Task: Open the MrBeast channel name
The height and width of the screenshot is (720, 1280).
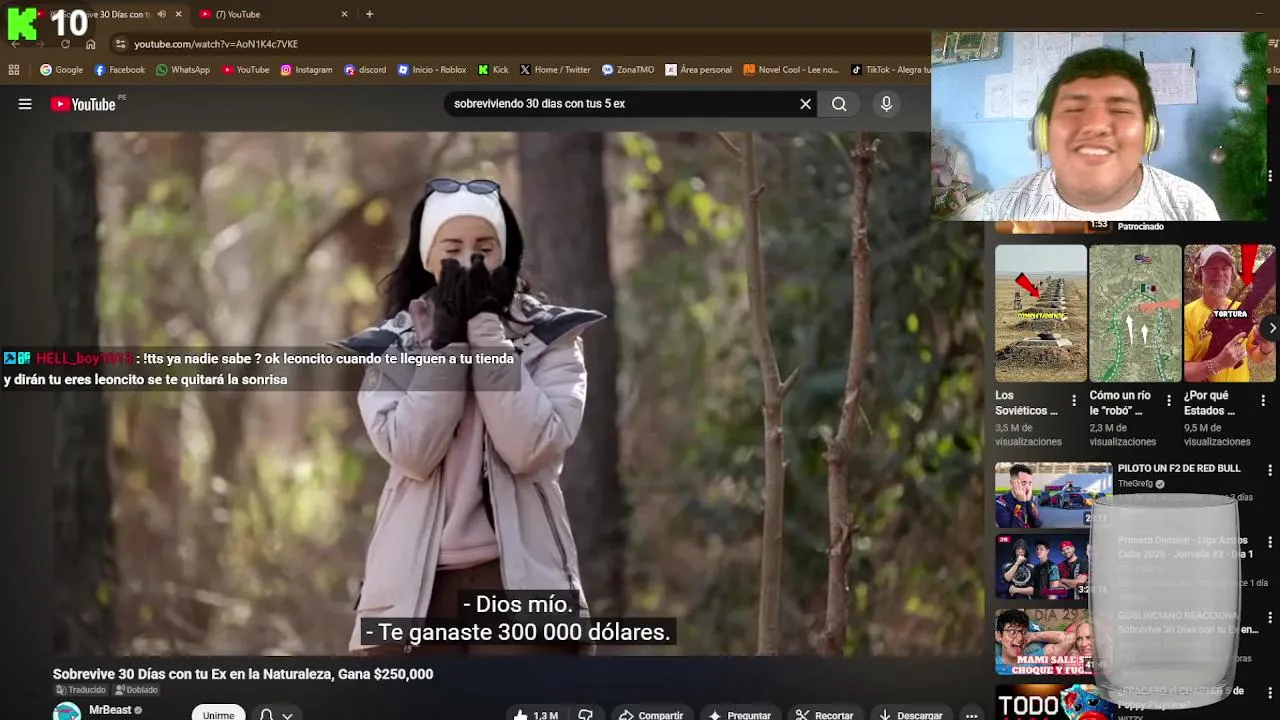Action: click(x=110, y=710)
